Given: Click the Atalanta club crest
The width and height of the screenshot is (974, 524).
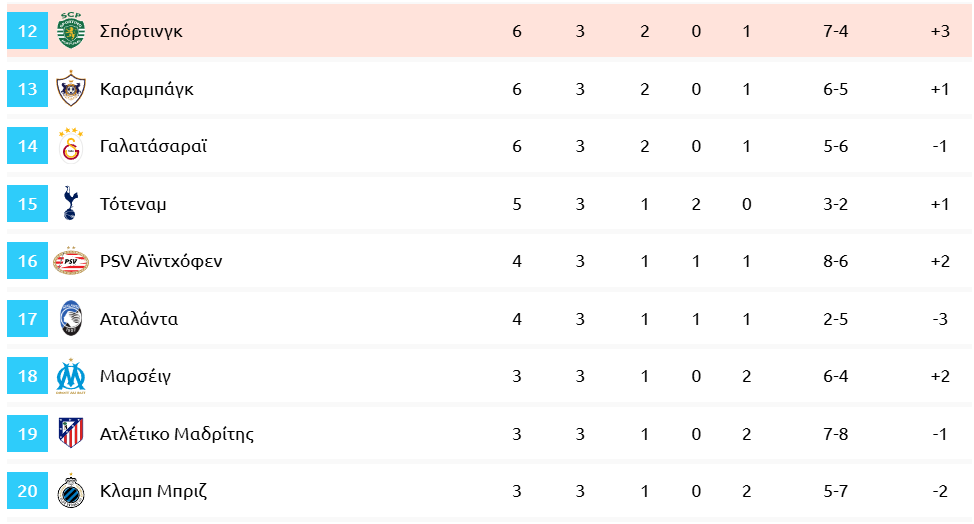Looking at the screenshot, I should coord(70,319).
